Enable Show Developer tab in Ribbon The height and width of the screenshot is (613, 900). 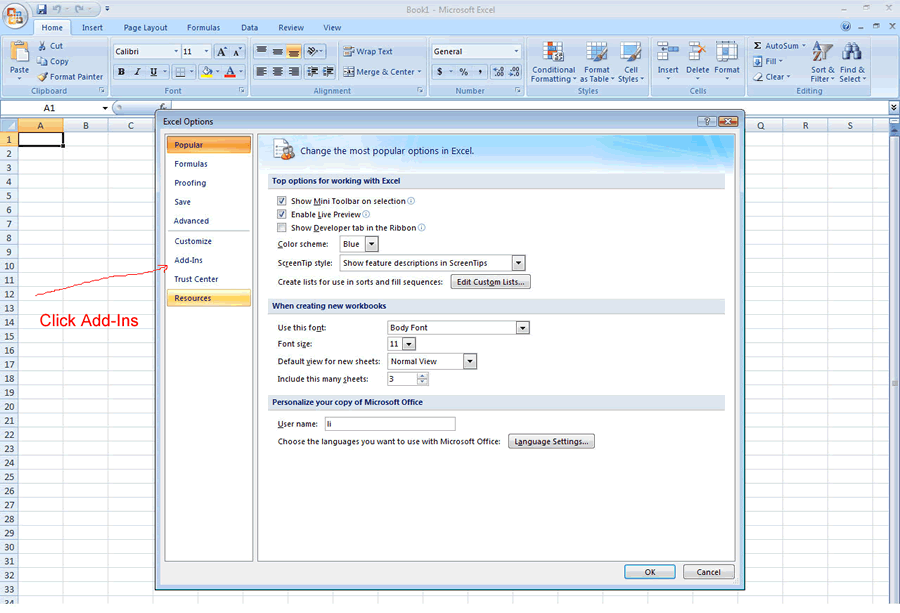(281, 228)
